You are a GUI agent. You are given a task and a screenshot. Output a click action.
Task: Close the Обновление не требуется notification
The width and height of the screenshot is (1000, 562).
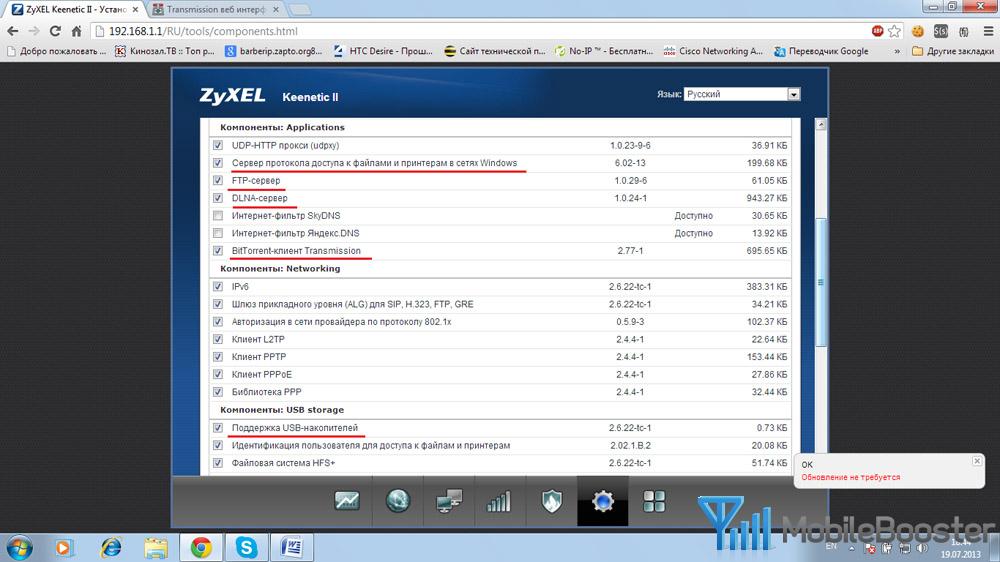(x=977, y=461)
